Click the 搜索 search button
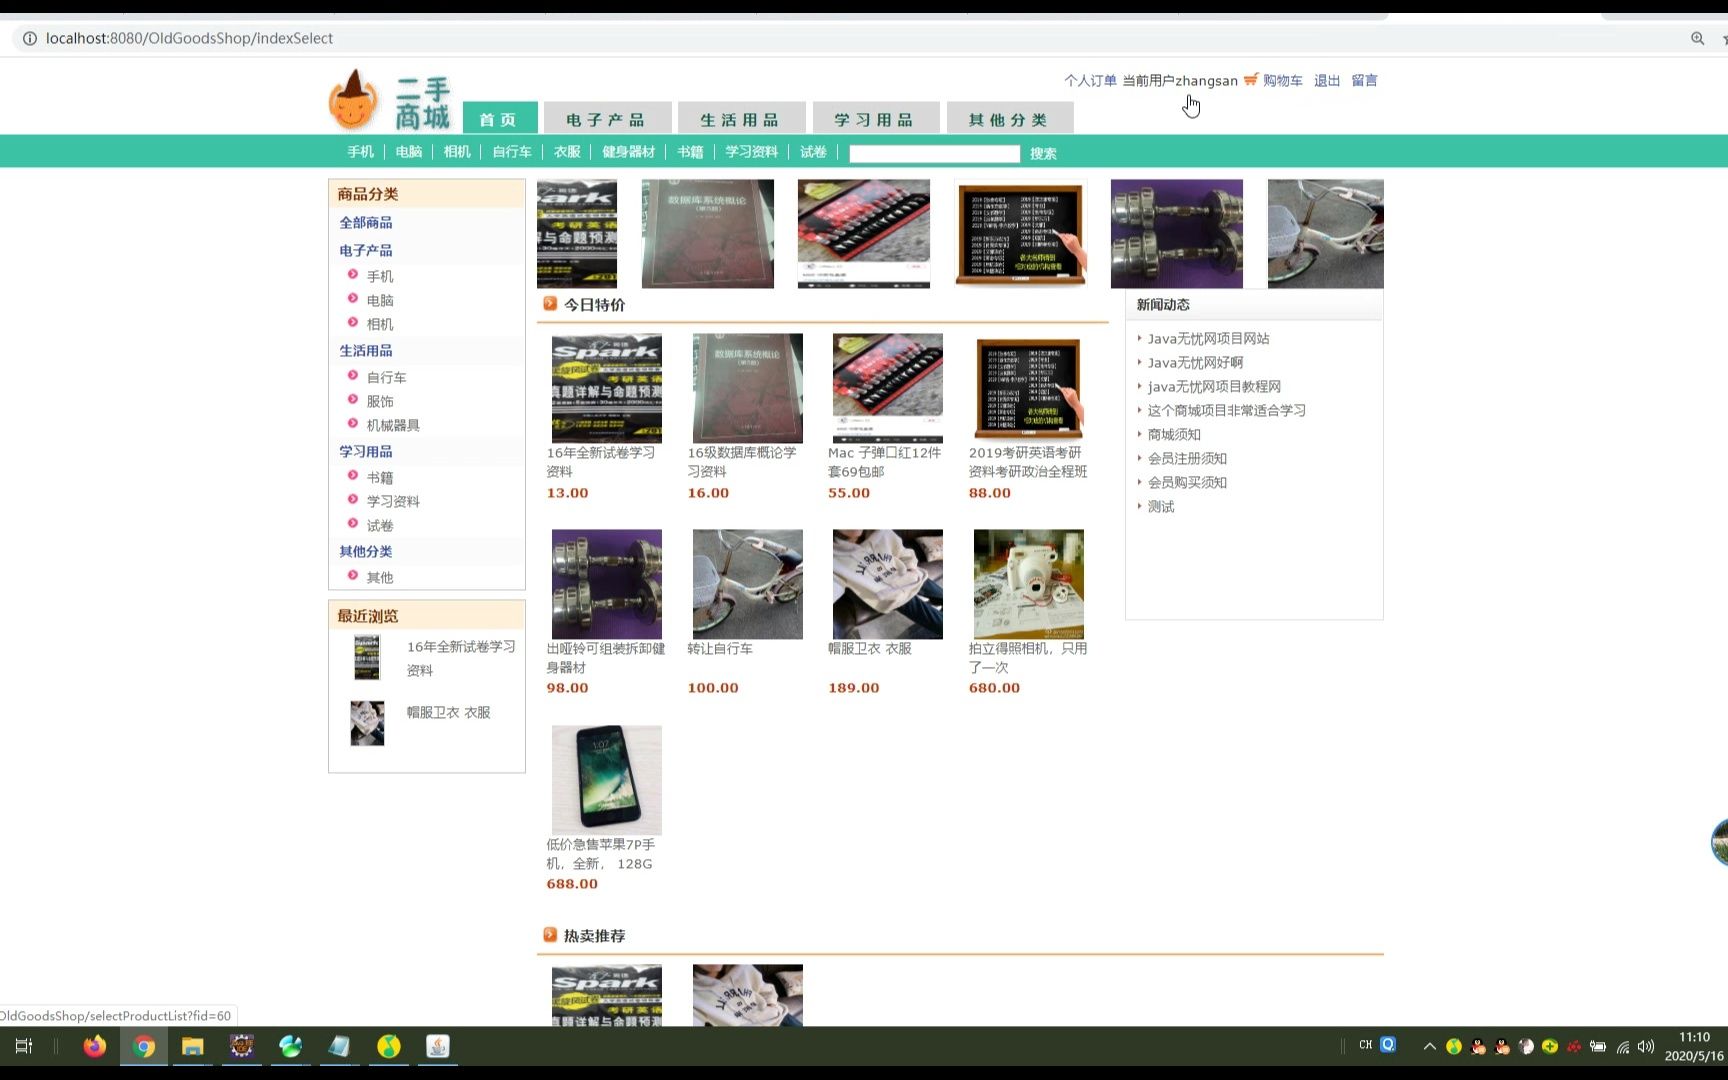The image size is (1728, 1080). [x=1043, y=153]
